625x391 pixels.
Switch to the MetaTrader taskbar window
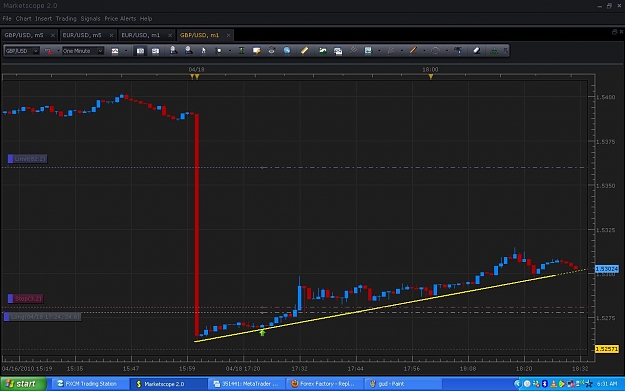247,384
